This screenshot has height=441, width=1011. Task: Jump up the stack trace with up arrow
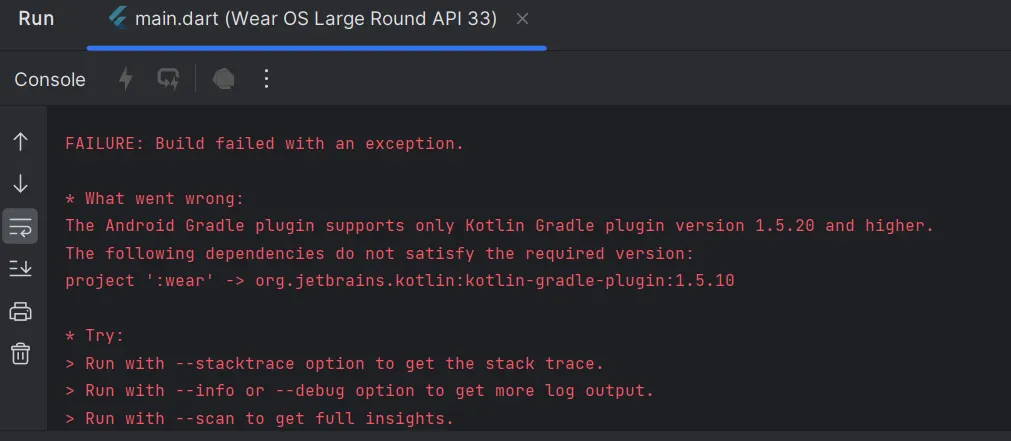pos(21,142)
